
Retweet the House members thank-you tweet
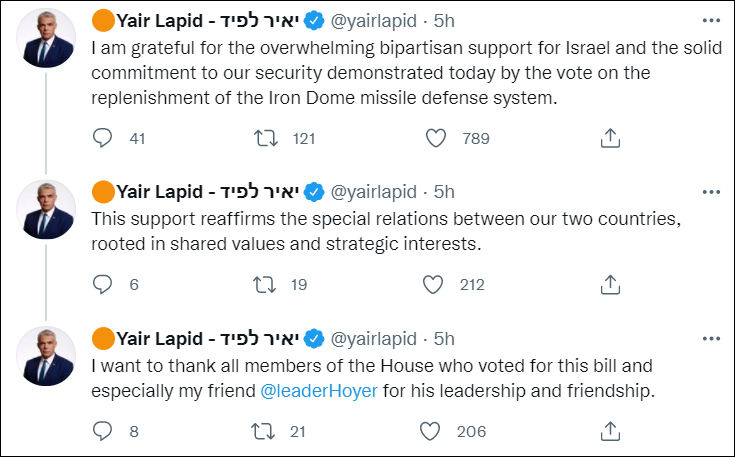[x=266, y=431]
